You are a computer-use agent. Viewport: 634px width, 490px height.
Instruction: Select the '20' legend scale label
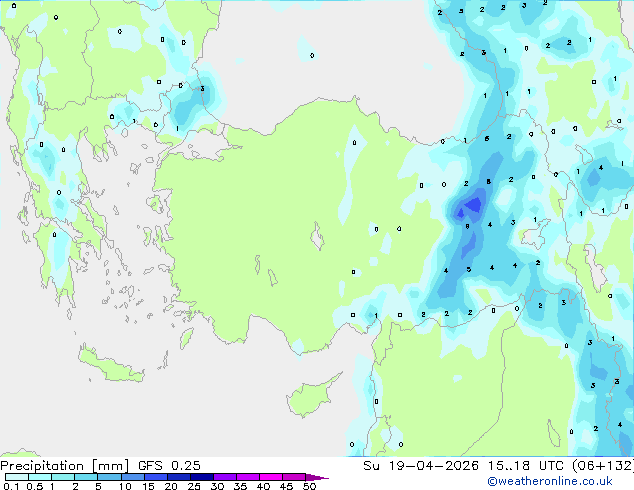[171, 486]
